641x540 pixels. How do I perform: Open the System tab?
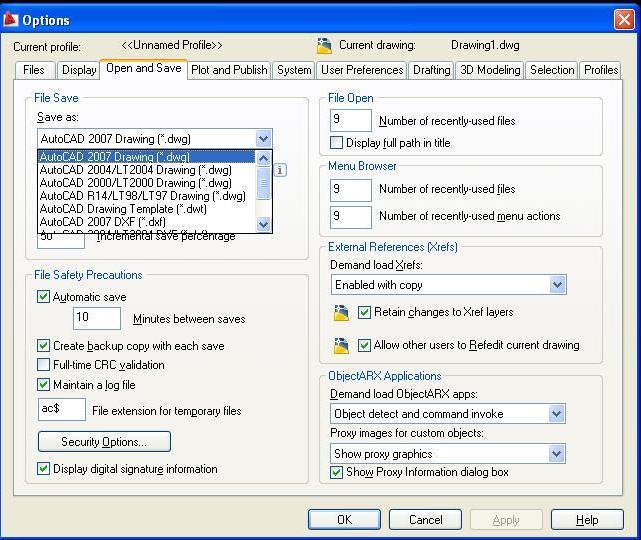(294, 70)
